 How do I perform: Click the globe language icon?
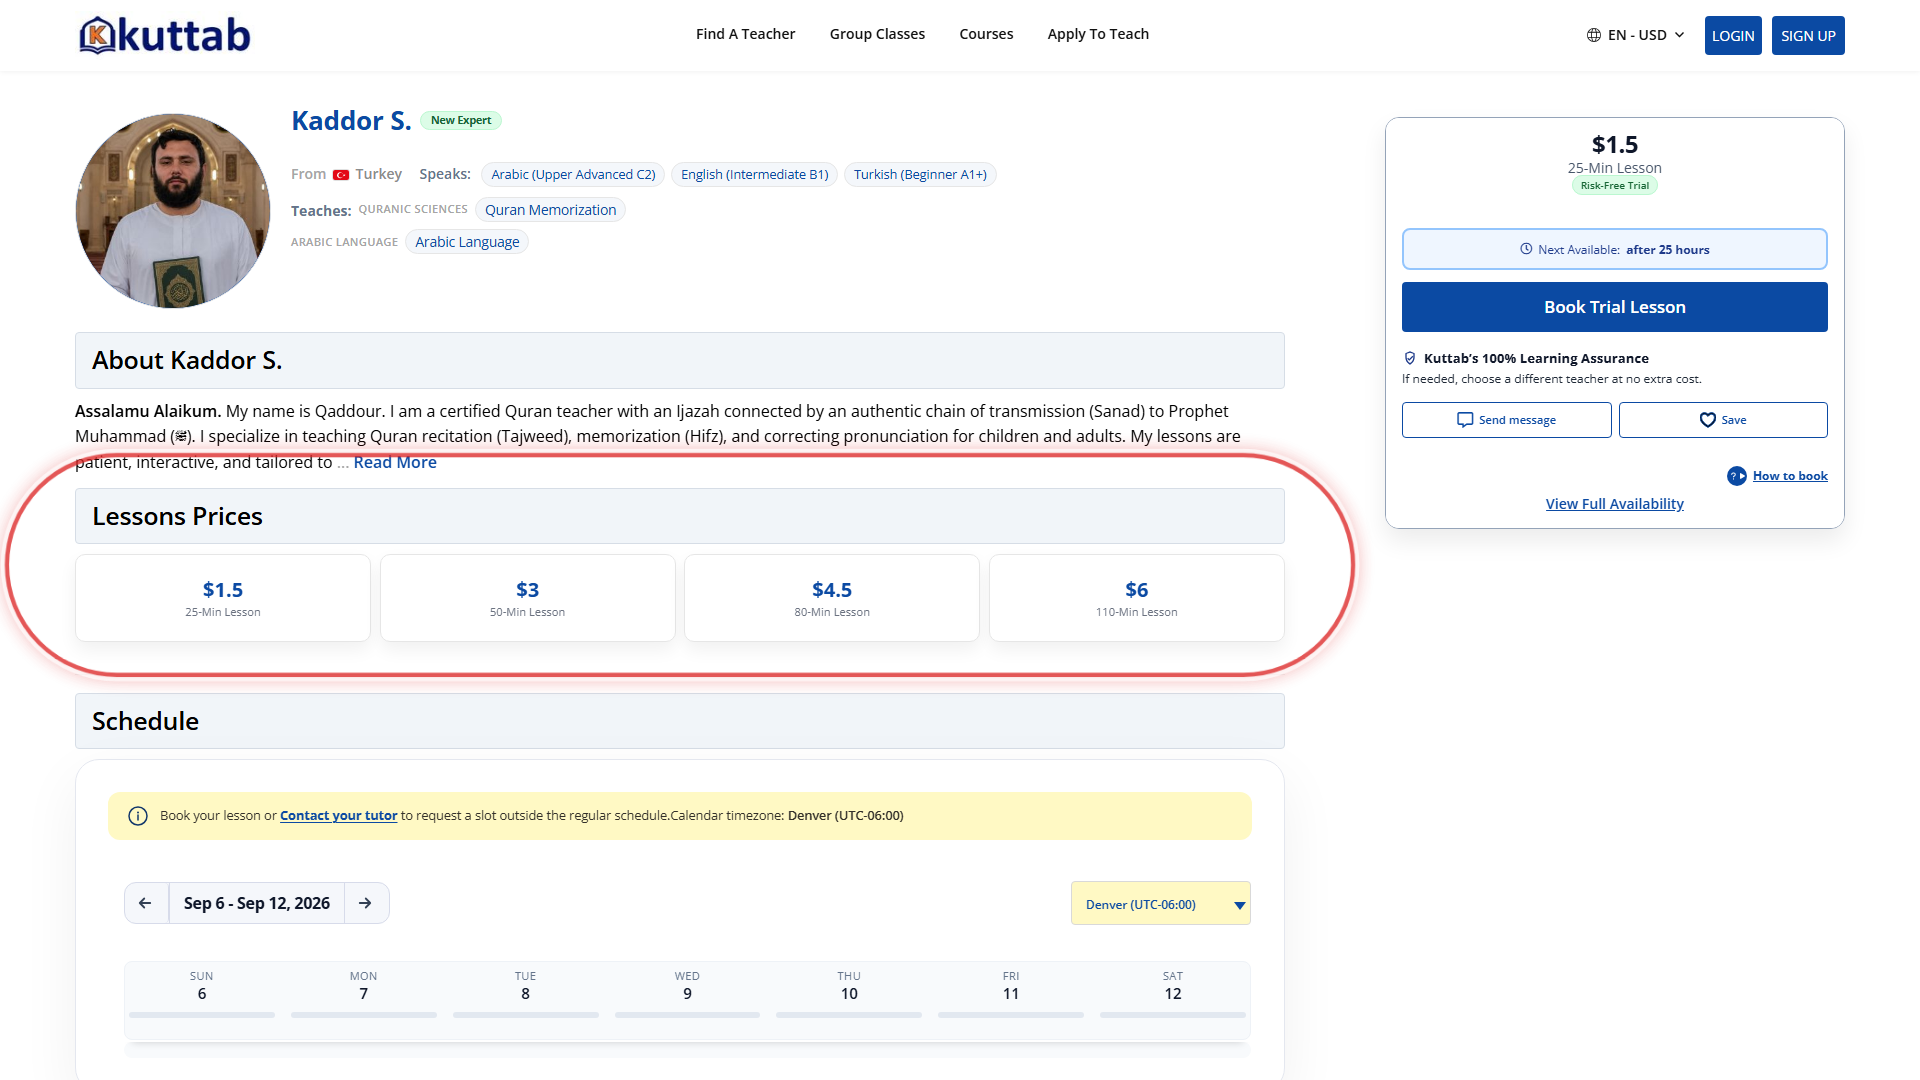(1594, 35)
